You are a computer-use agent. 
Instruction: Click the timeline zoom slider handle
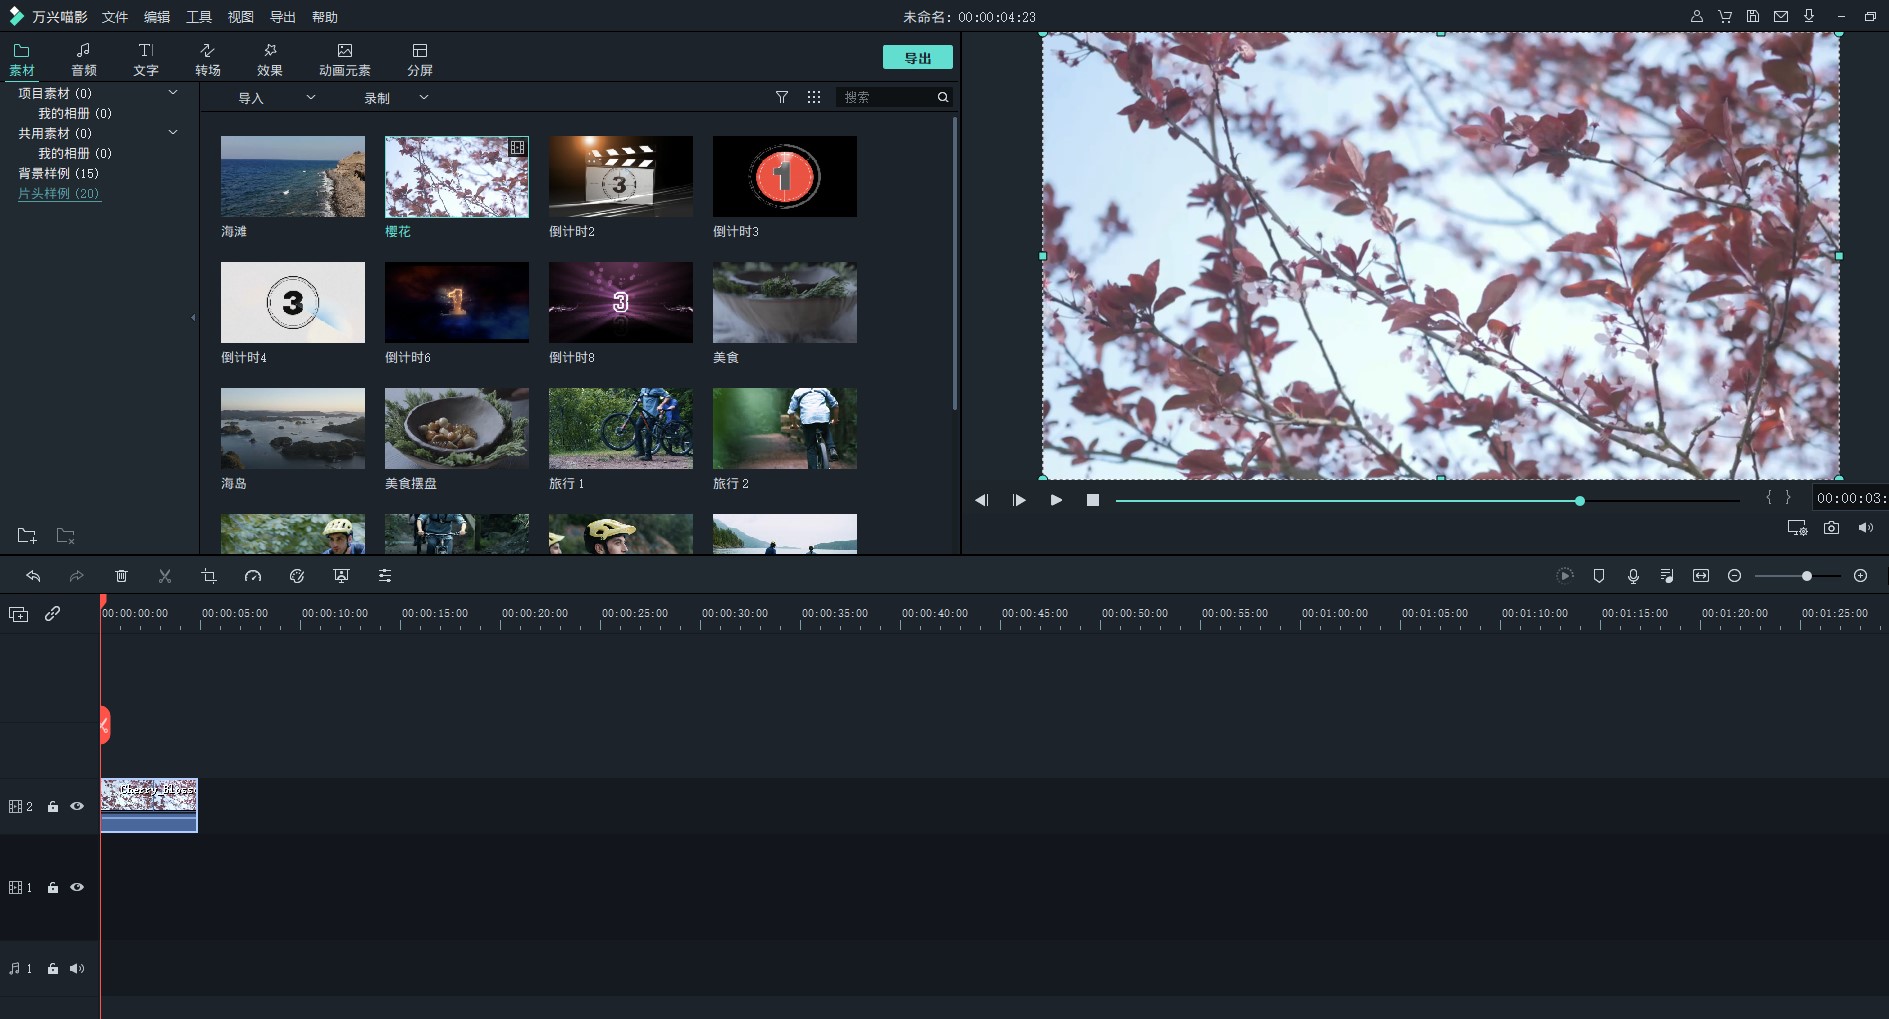[x=1807, y=576]
